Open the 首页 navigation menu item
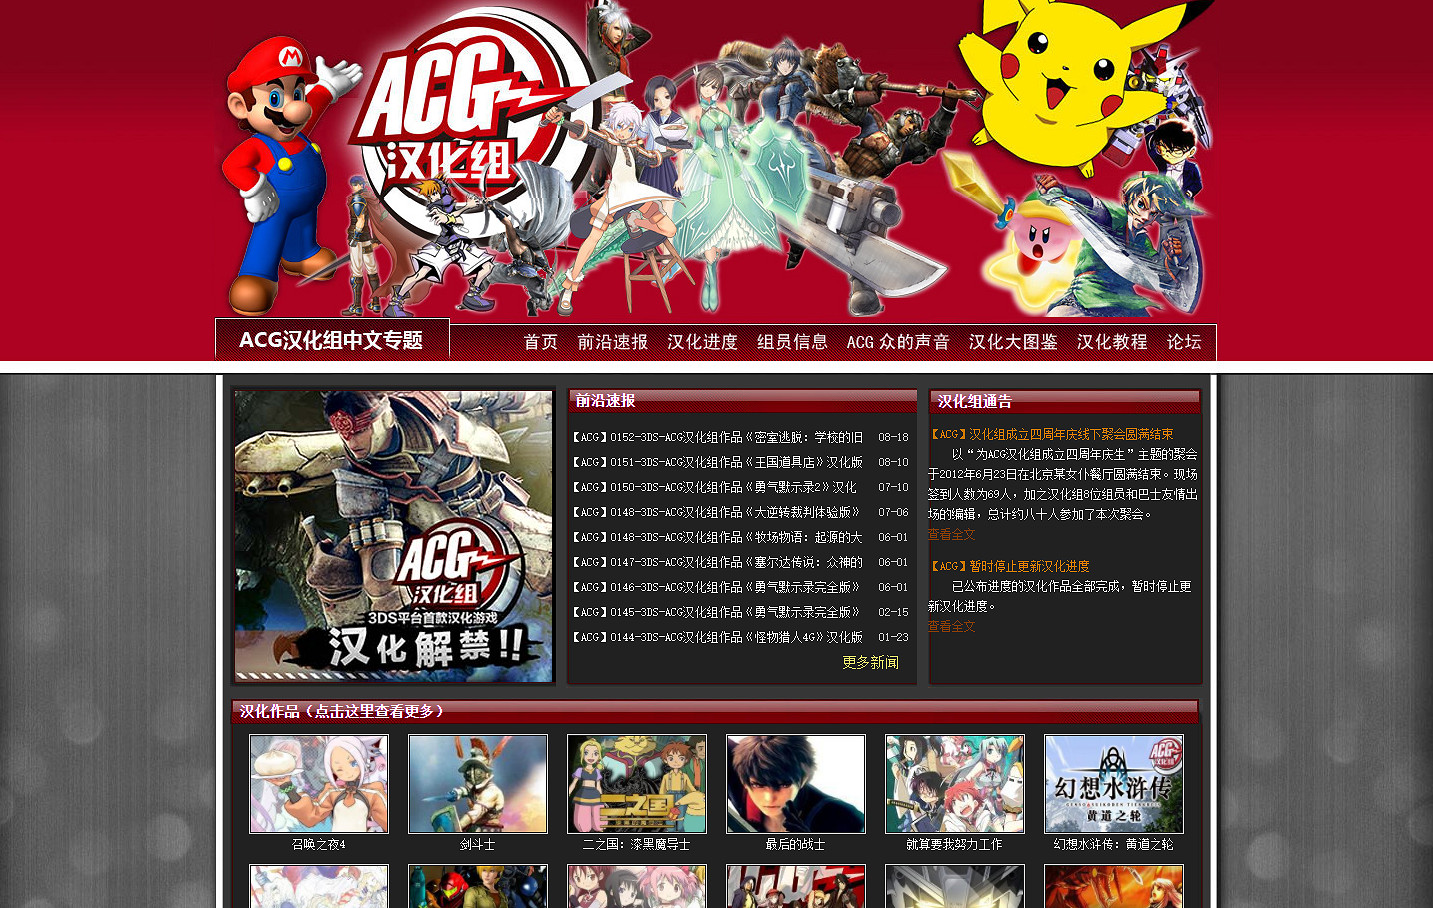 (540, 342)
